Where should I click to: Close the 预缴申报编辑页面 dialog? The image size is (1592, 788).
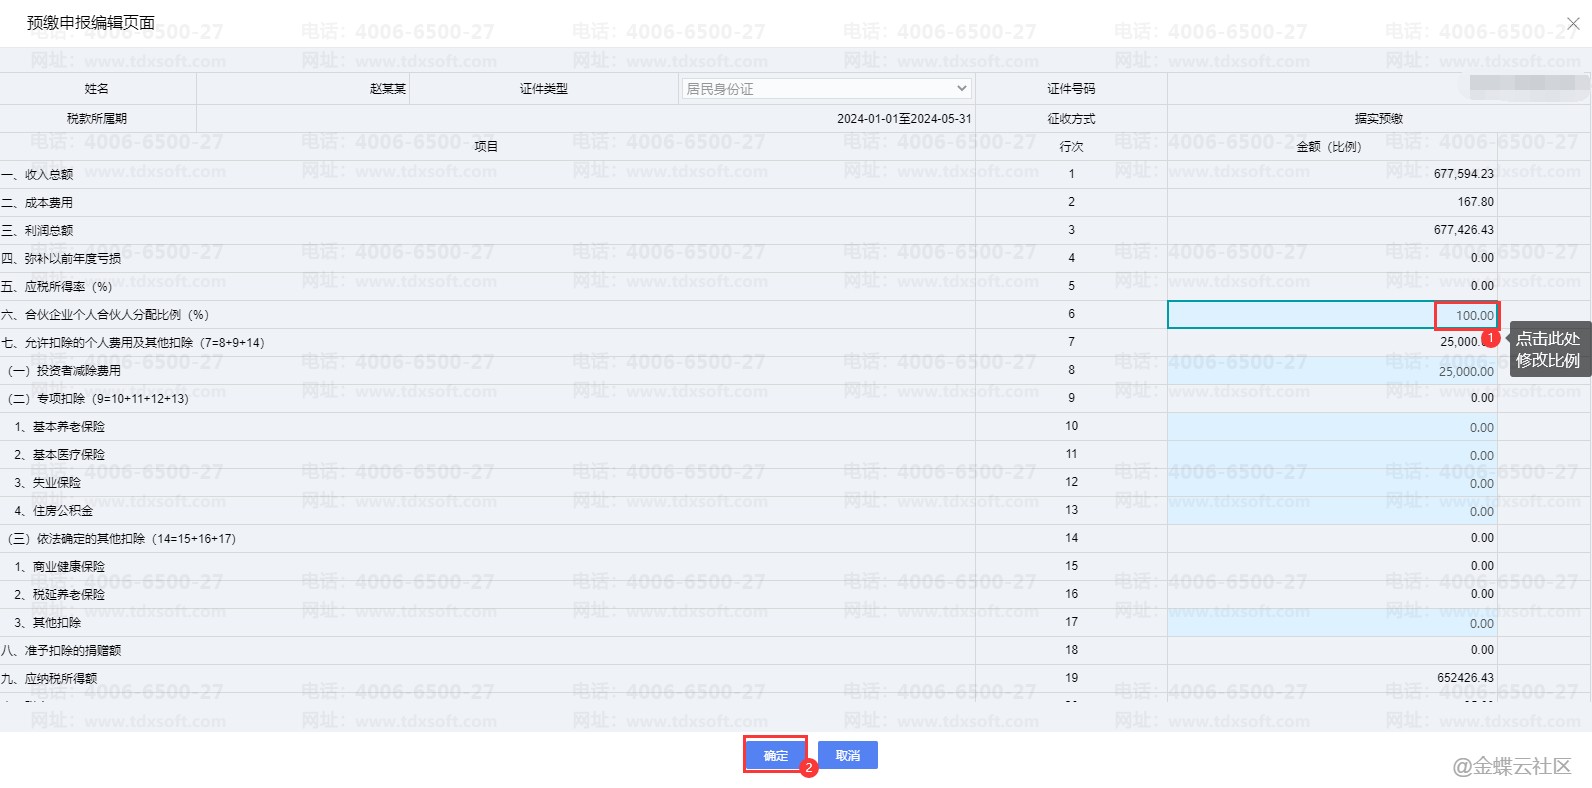pyautogui.click(x=1573, y=23)
